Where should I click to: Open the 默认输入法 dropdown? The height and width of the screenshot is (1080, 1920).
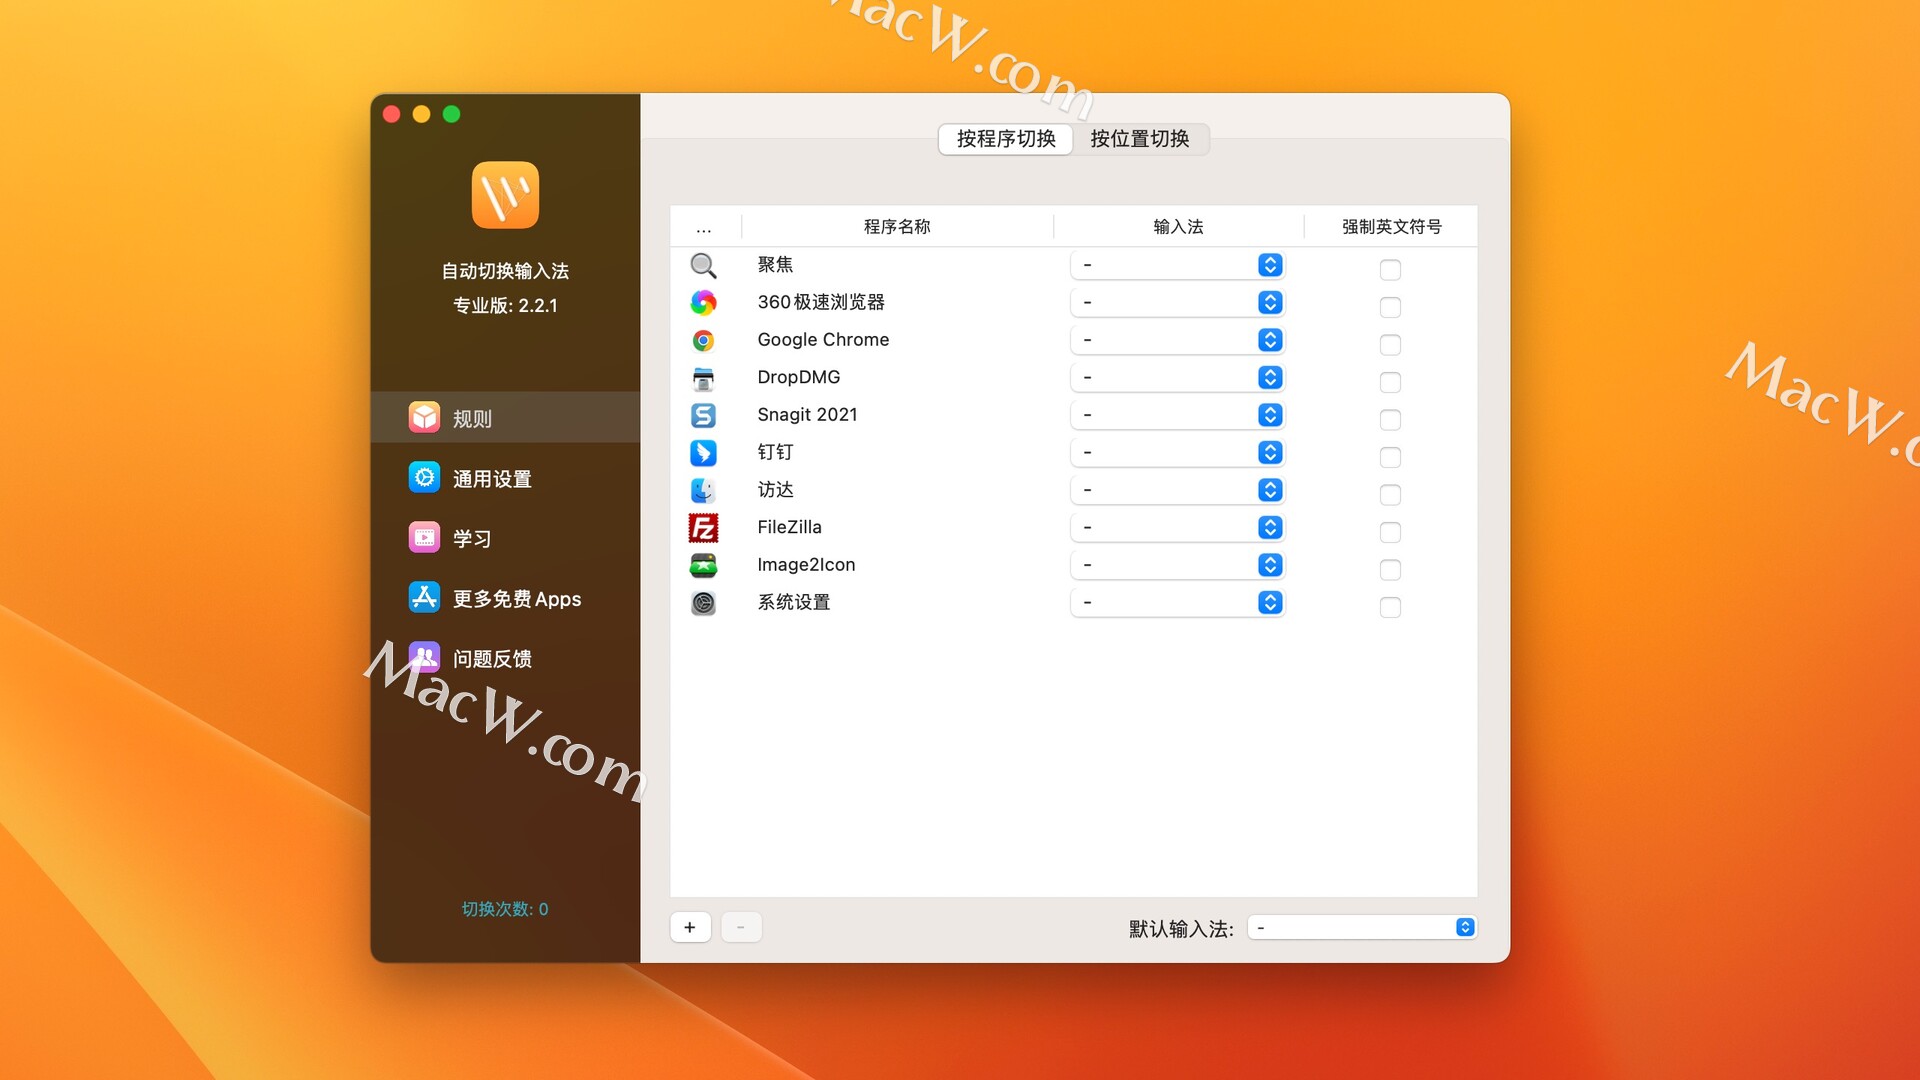[x=1362, y=928]
